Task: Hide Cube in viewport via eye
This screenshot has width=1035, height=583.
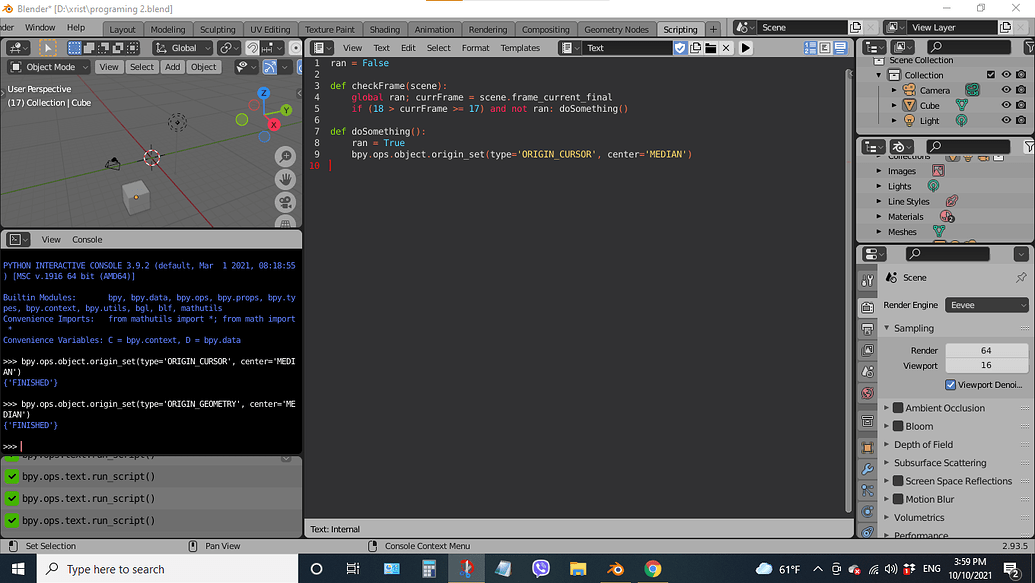Action: pos(1006,105)
